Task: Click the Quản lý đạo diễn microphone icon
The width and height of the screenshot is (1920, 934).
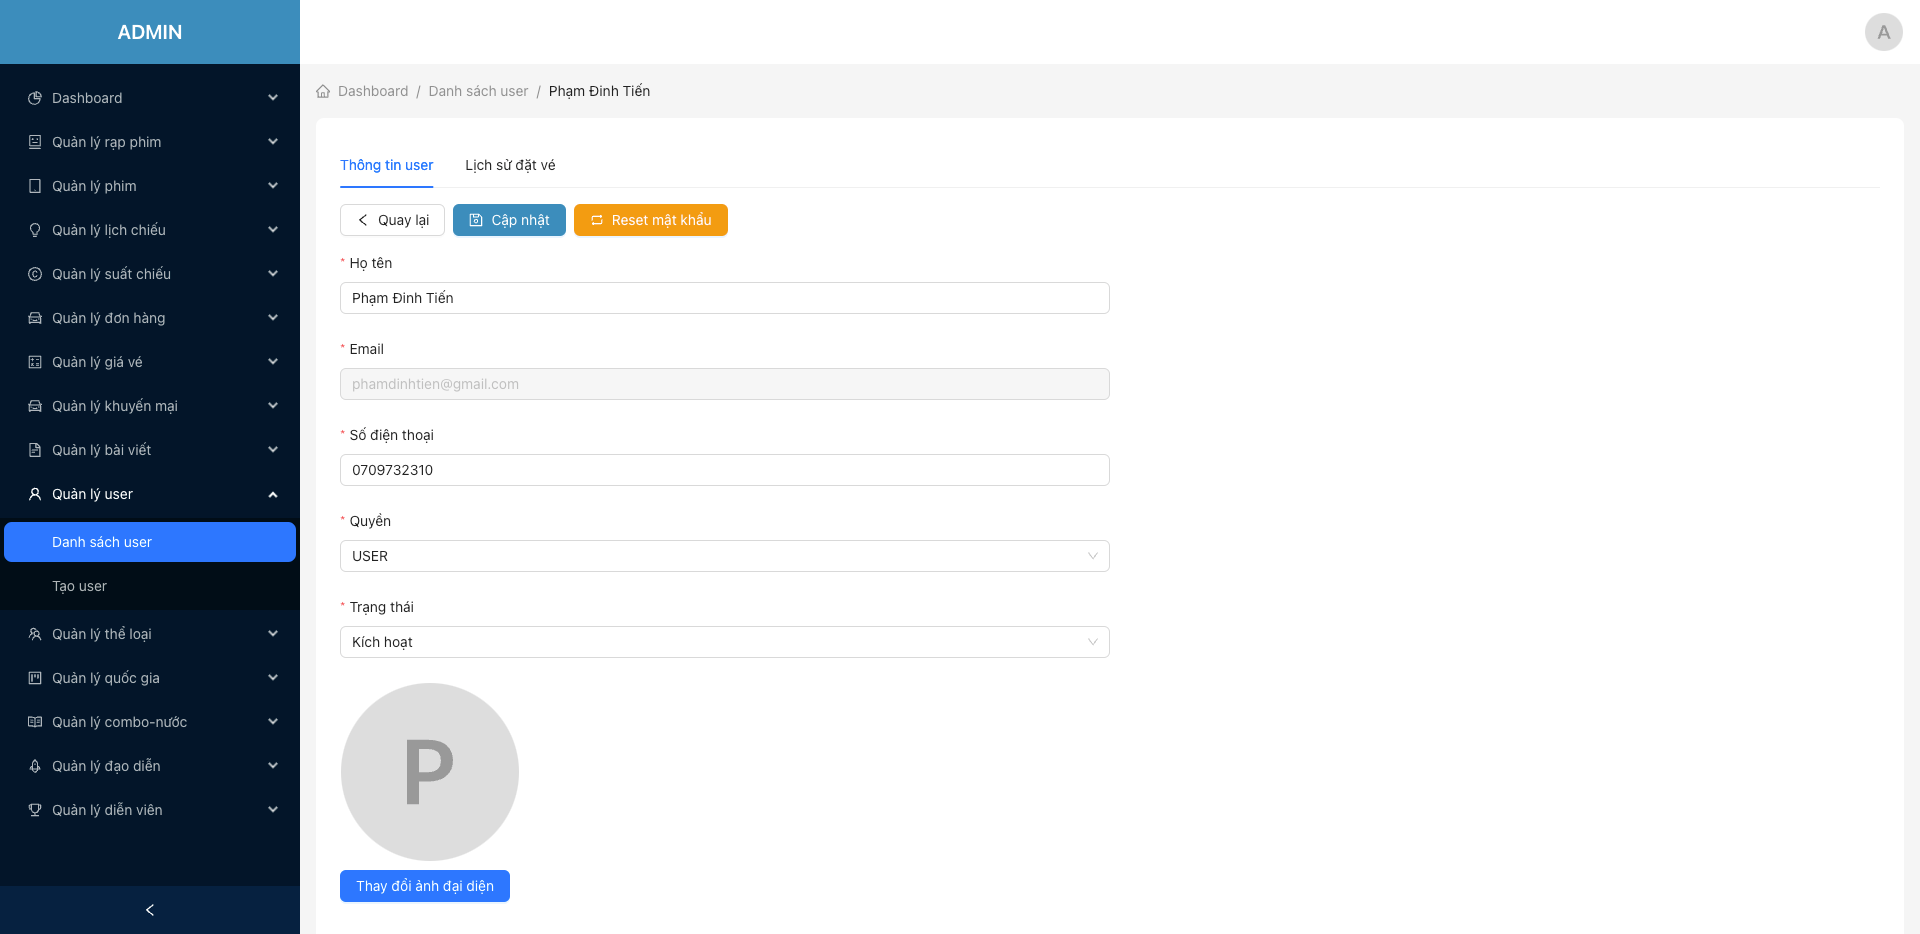Action: pos(35,766)
